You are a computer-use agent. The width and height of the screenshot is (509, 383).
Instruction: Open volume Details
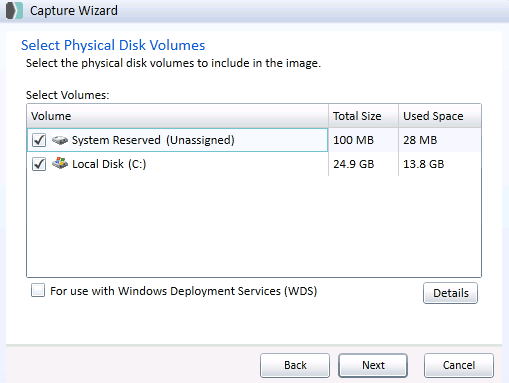coord(450,293)
